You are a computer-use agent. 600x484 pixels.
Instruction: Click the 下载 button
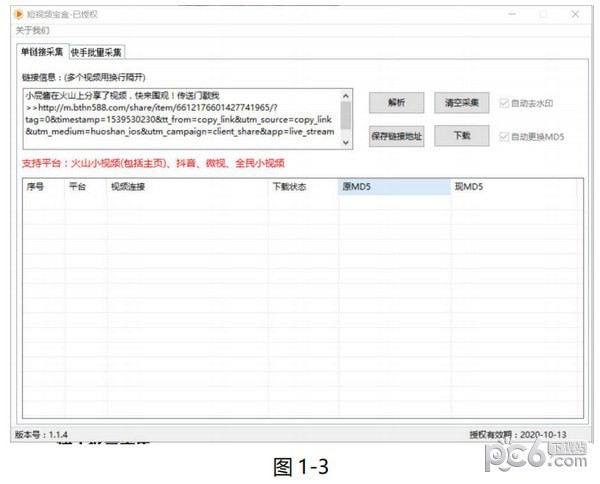461,135
